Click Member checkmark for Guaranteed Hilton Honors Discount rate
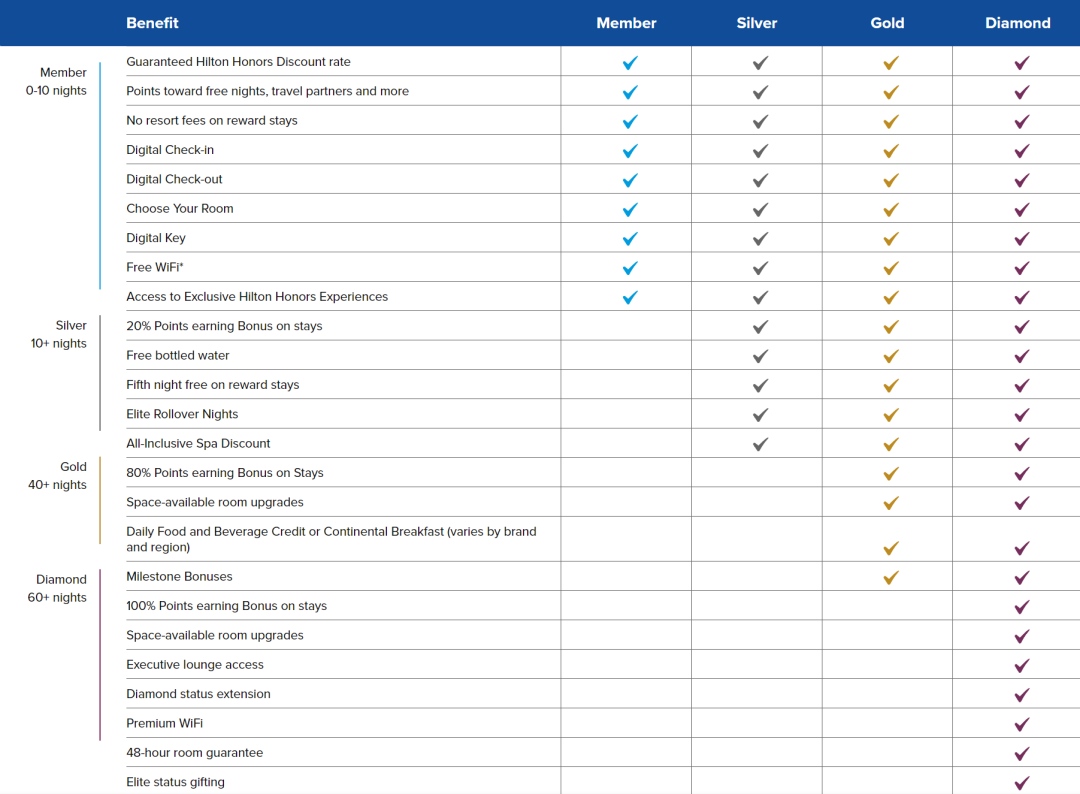 630,63
